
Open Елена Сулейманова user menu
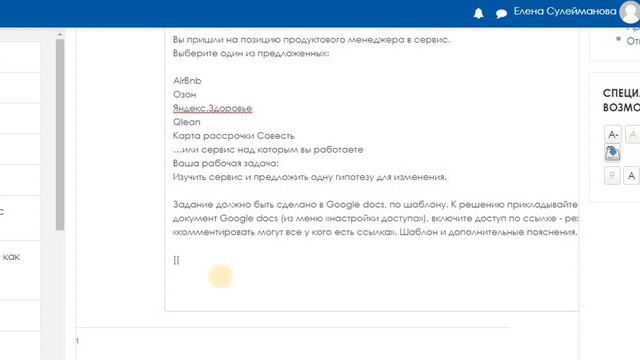tap(565, 11)
